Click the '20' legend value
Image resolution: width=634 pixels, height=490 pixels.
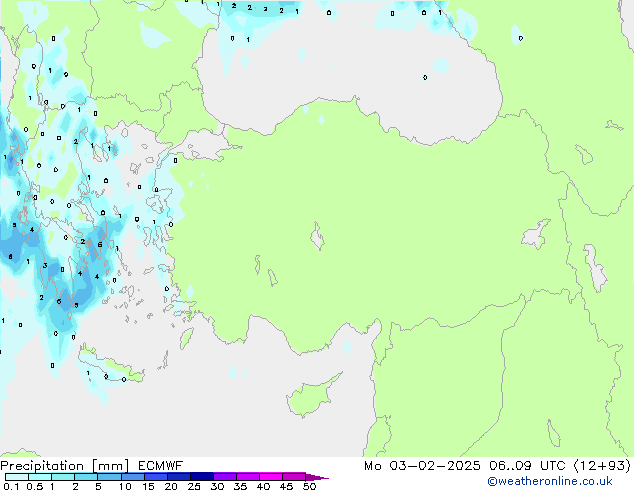(171, 486)
